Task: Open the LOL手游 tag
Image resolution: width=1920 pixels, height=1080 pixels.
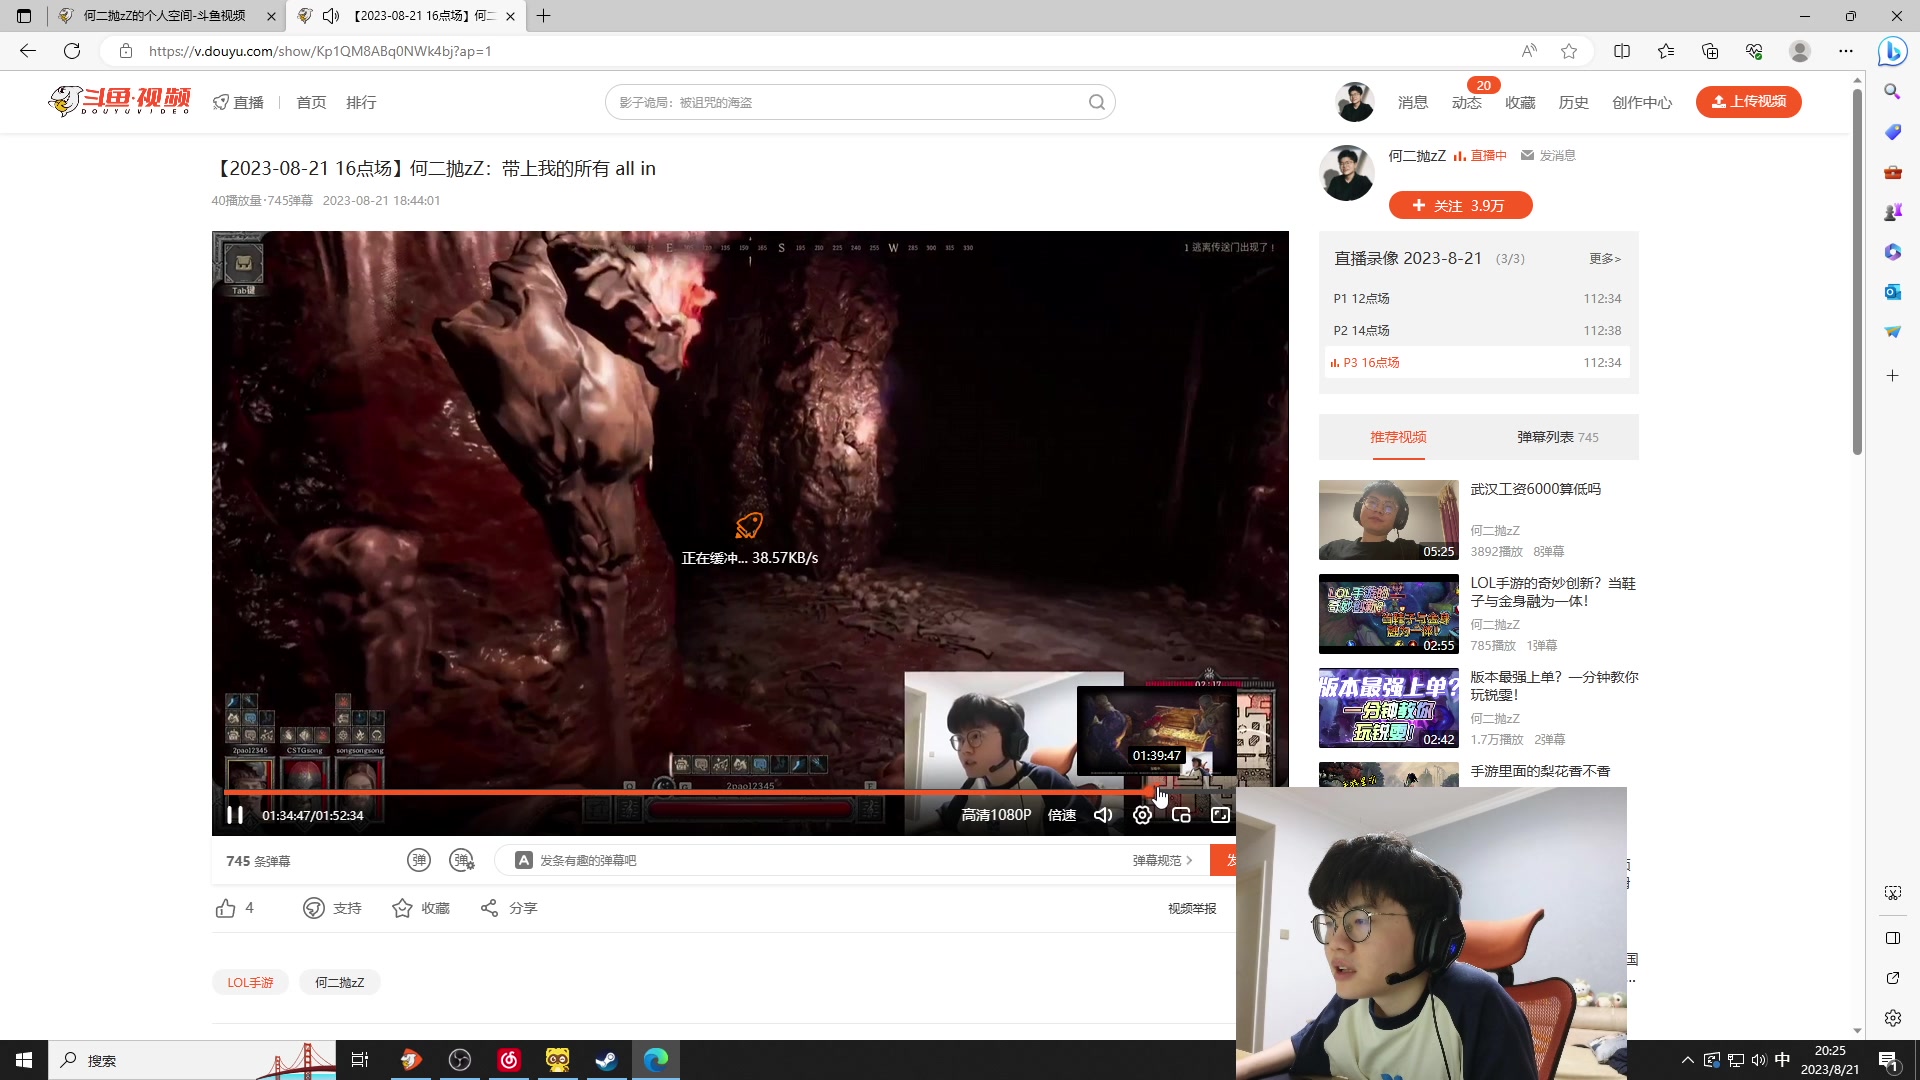Action: (250, 982)
